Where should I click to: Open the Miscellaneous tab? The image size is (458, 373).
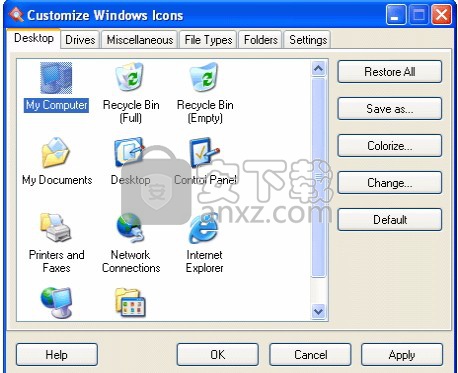pos(140,40)
